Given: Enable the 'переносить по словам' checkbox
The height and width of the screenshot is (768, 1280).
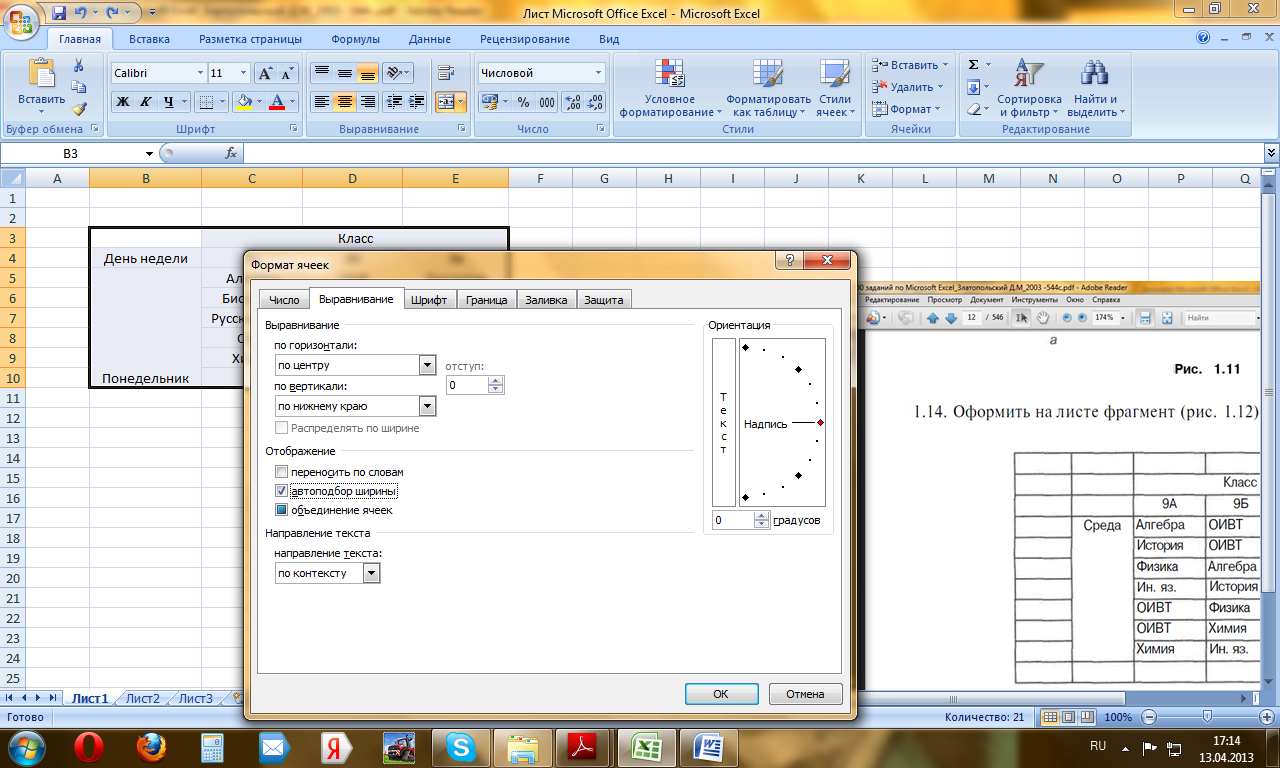Looking at the screenshot, I should tap(281, 472).
